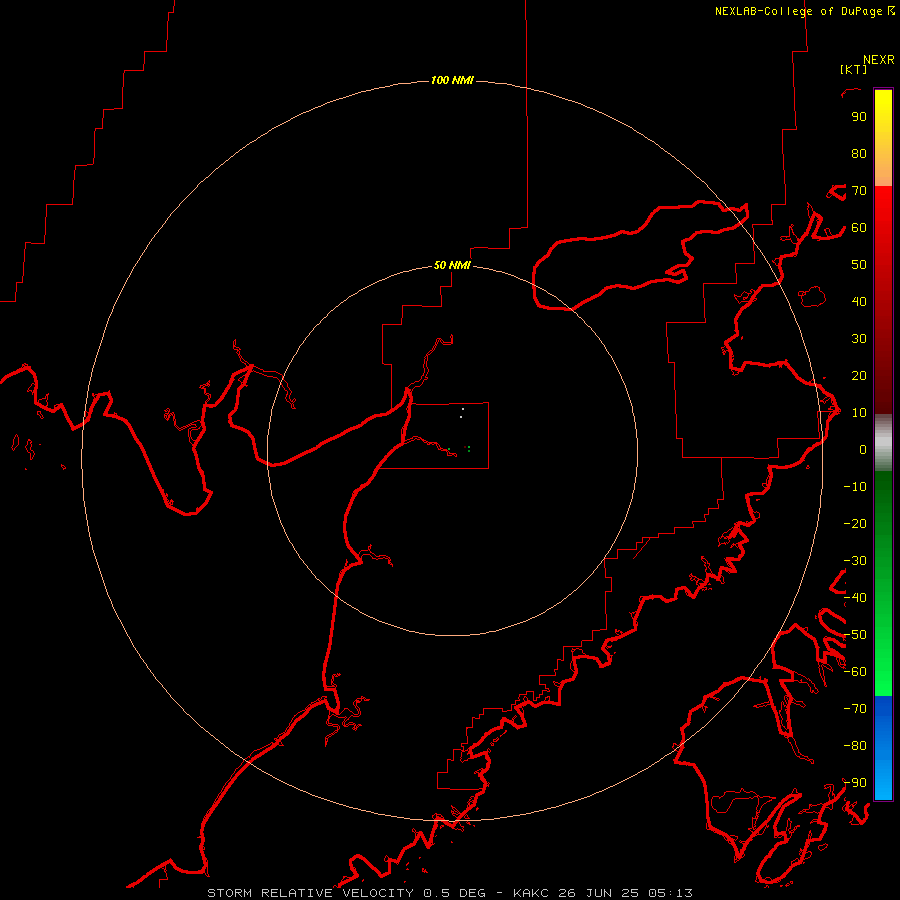Click the Storm Relative Velocity caption text
The image size is (900, 900).
click(449, 893)
